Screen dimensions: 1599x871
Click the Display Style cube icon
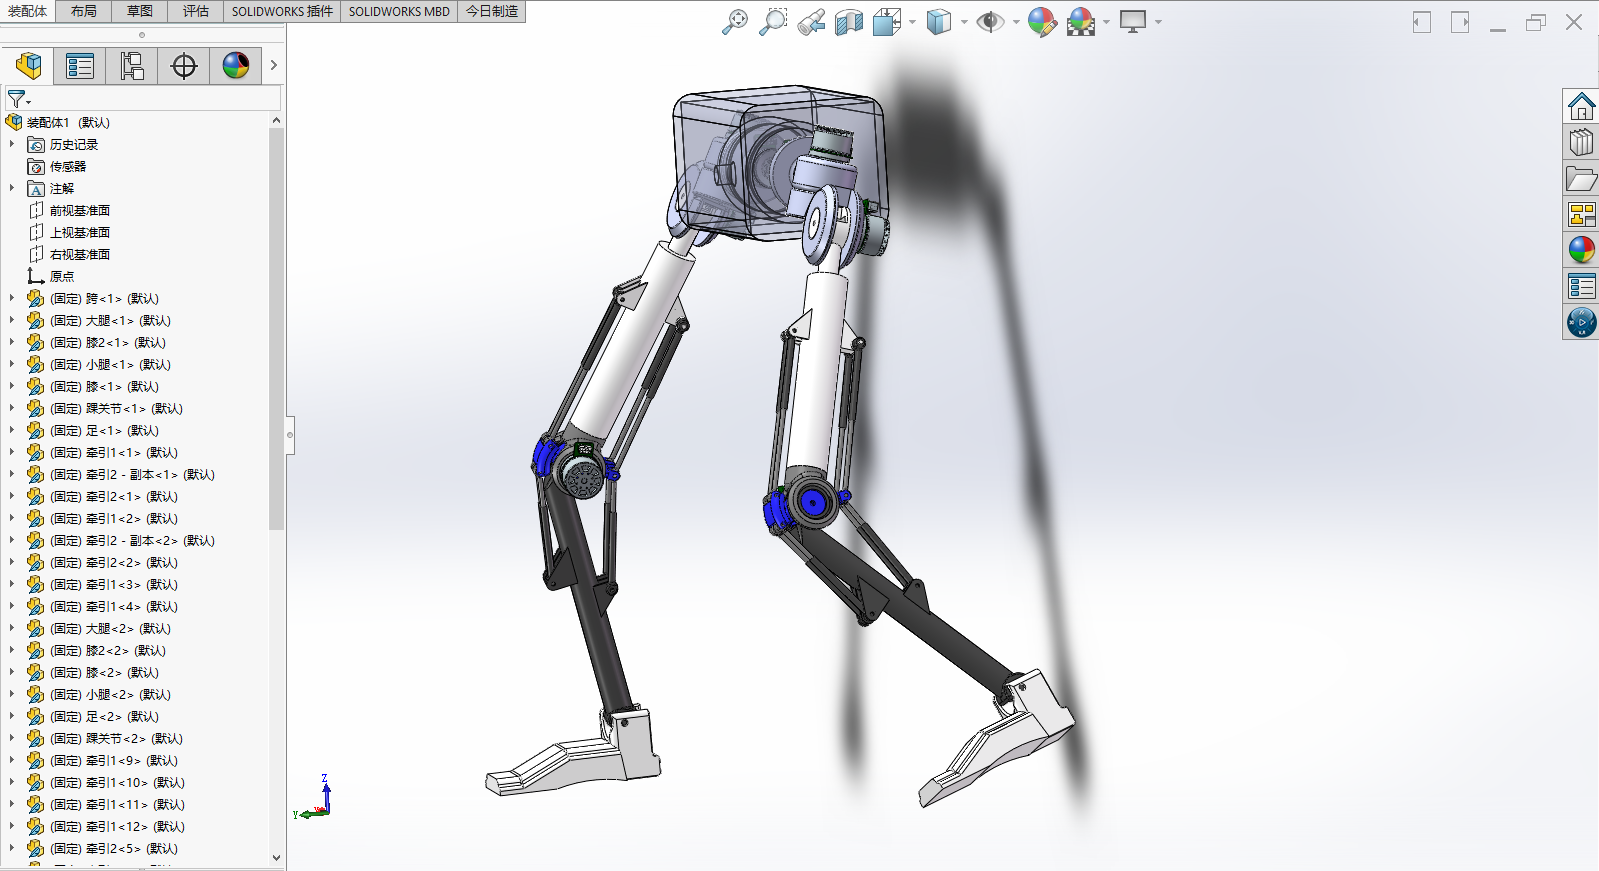(x=939, y=22)
